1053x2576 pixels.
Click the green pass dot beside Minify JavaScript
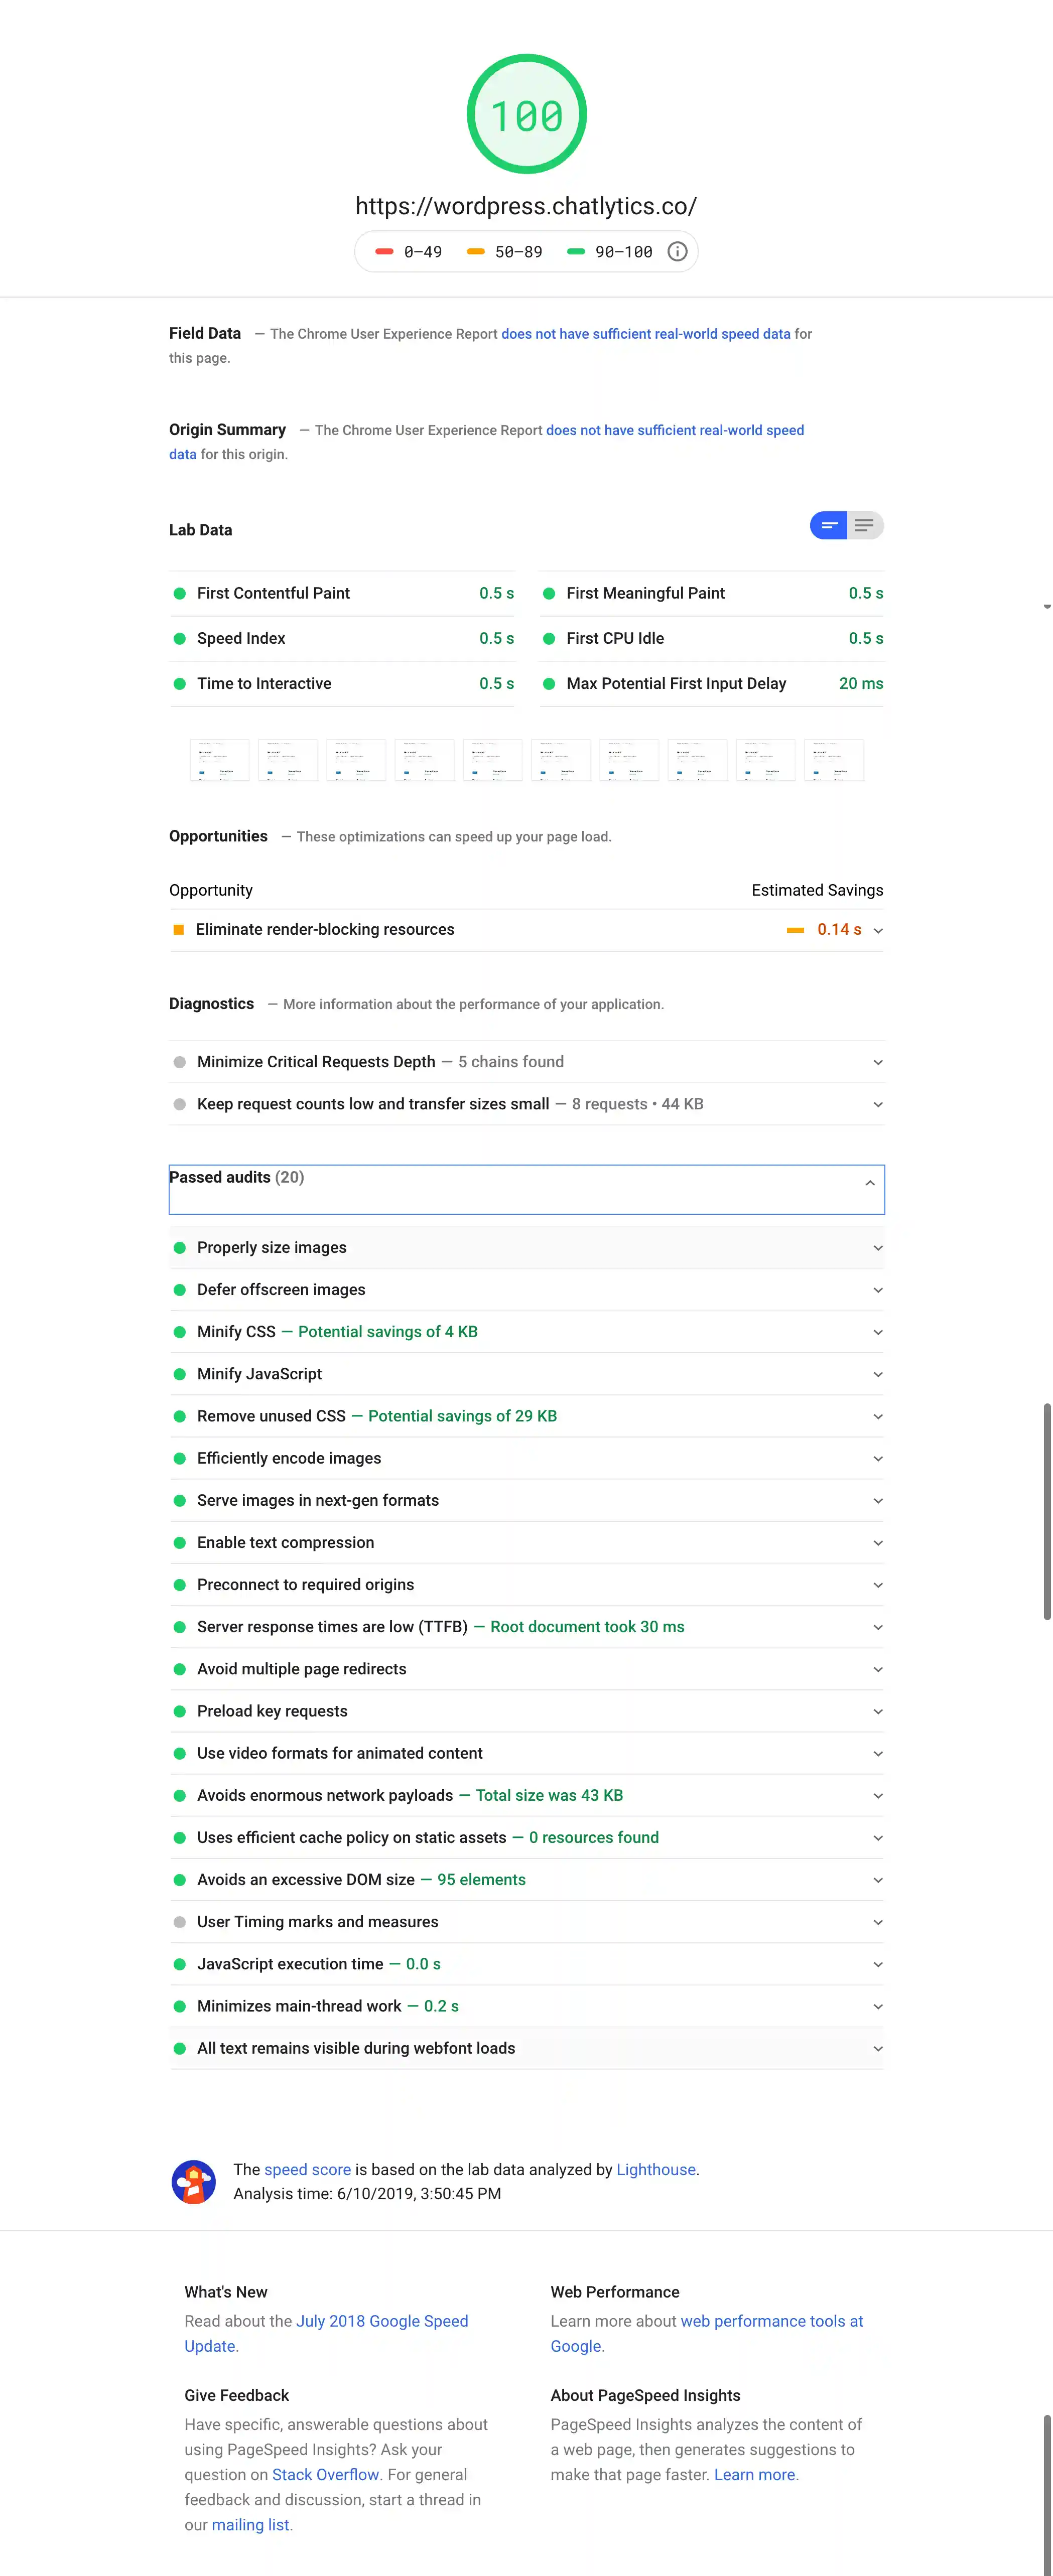click(180, 1373)
